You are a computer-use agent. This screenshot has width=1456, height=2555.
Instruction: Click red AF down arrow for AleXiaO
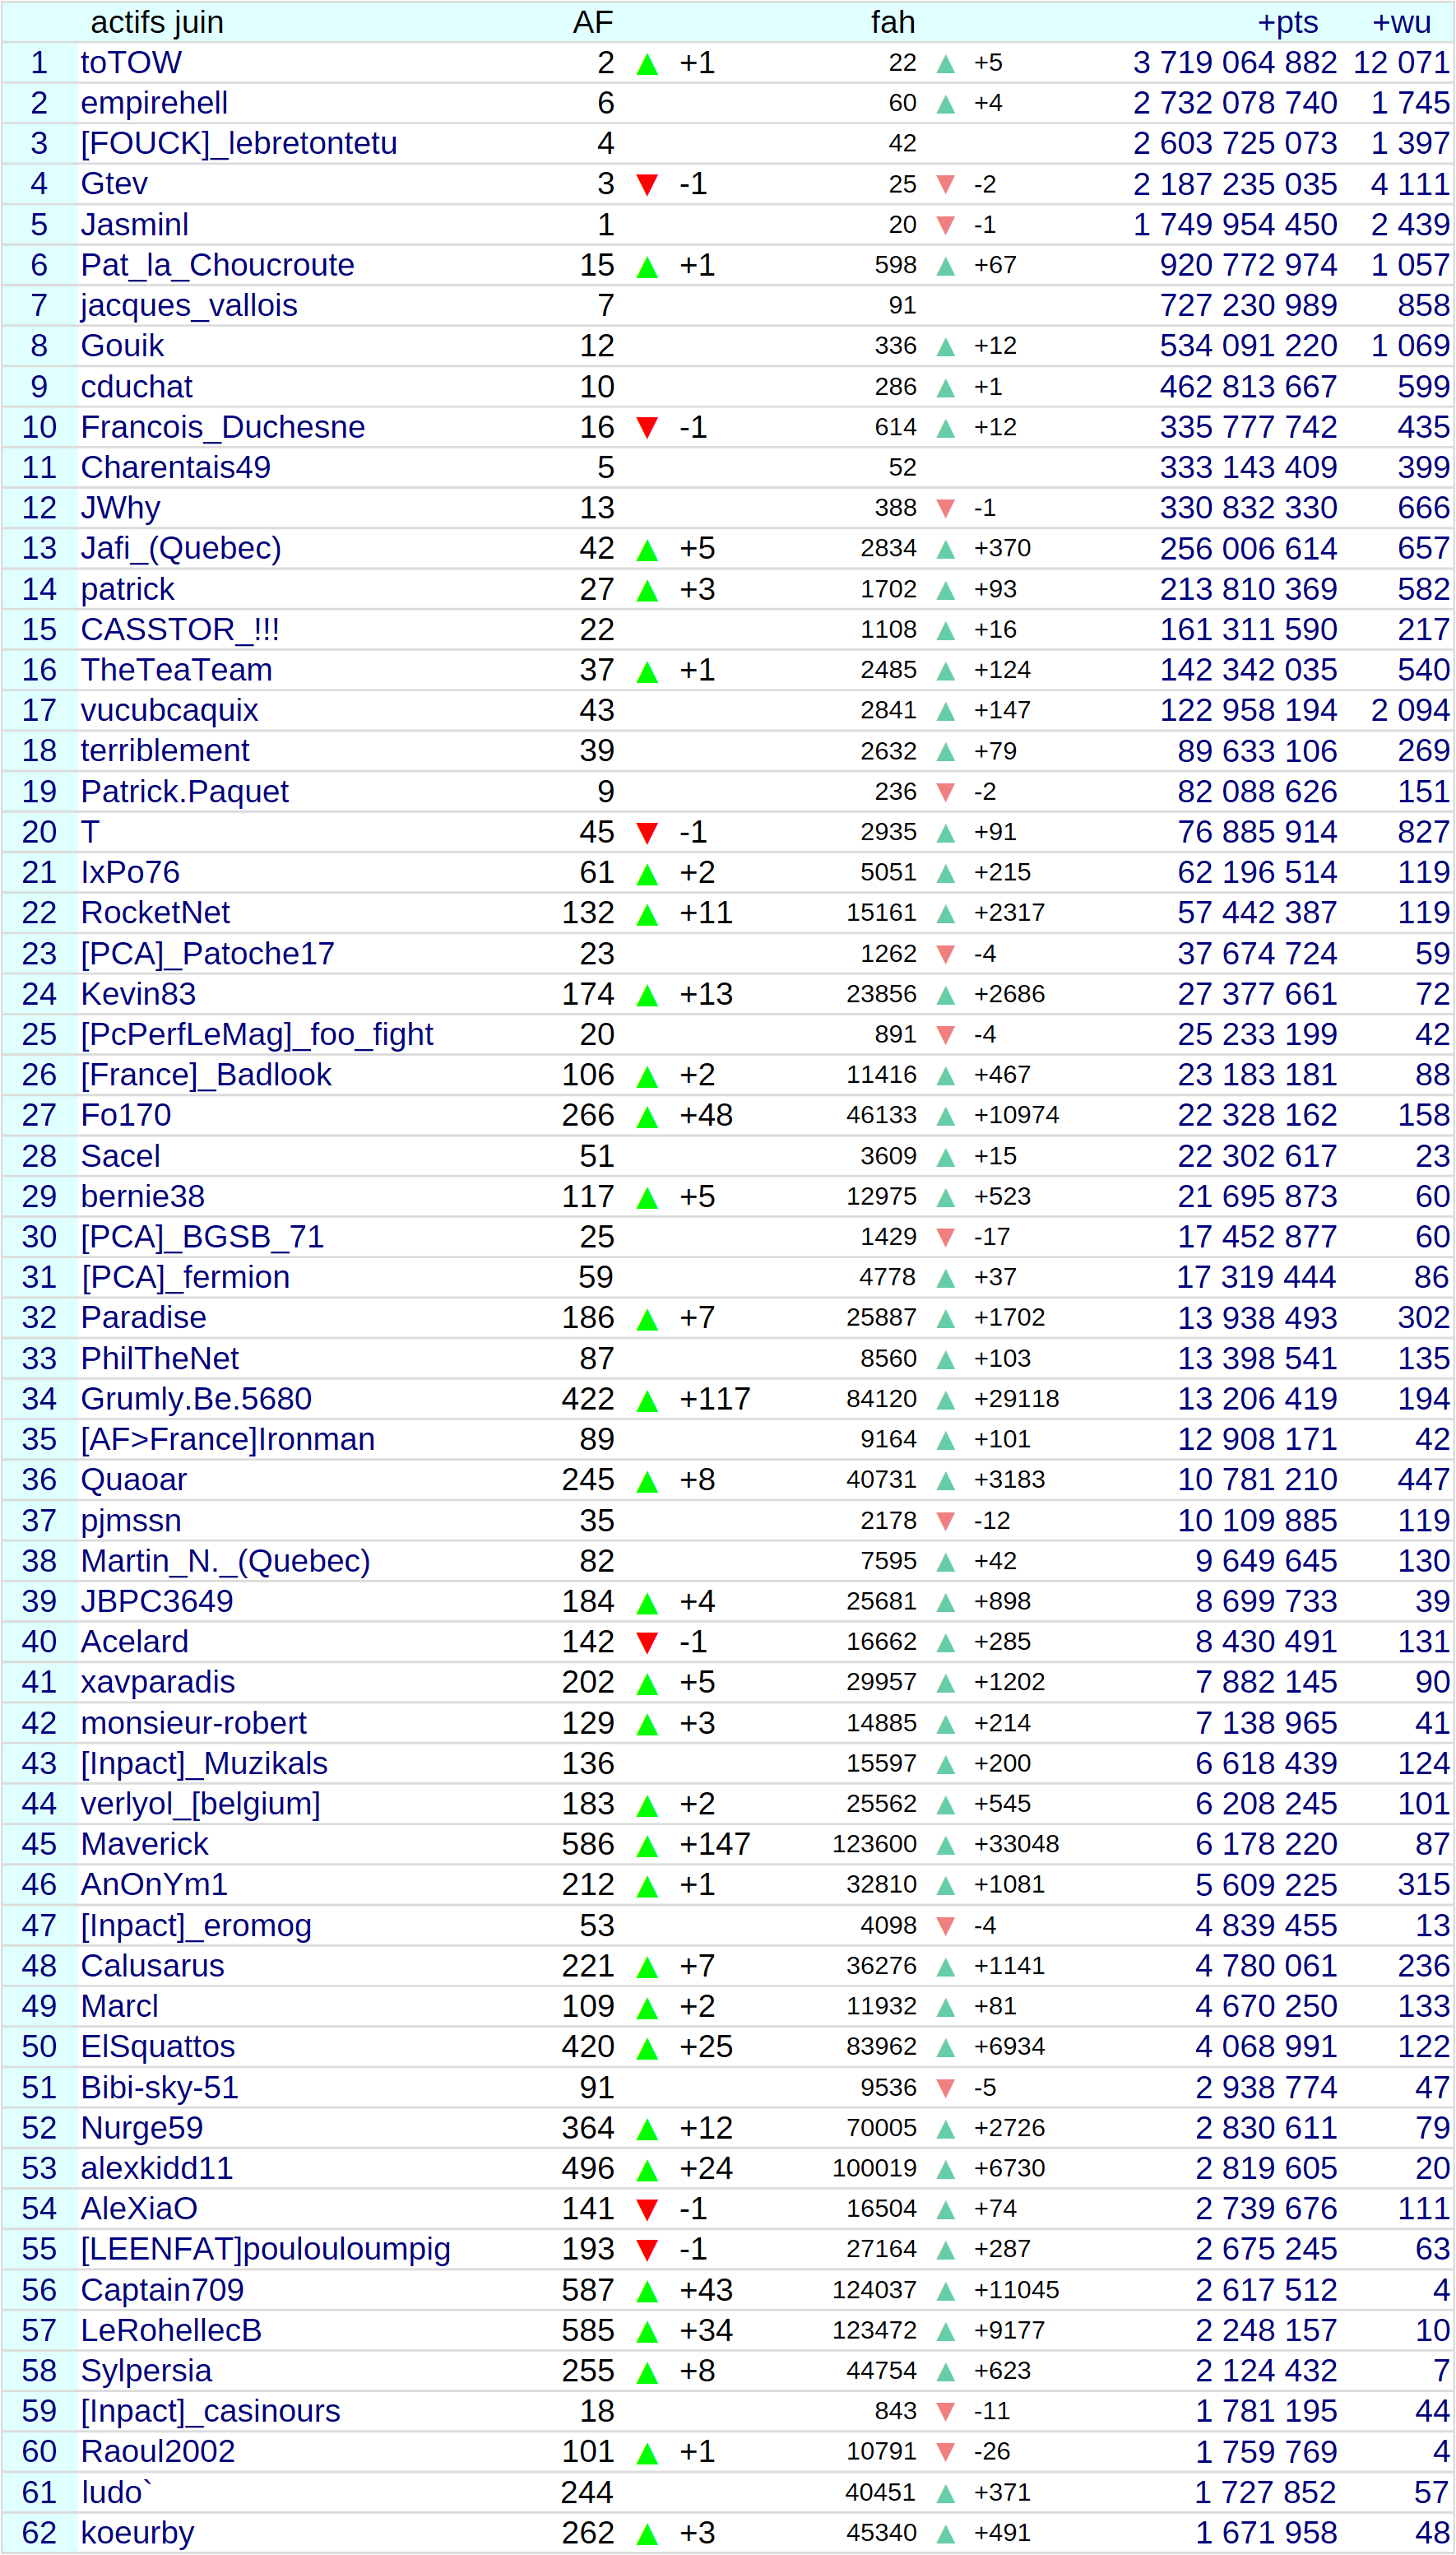[647, 2209]
